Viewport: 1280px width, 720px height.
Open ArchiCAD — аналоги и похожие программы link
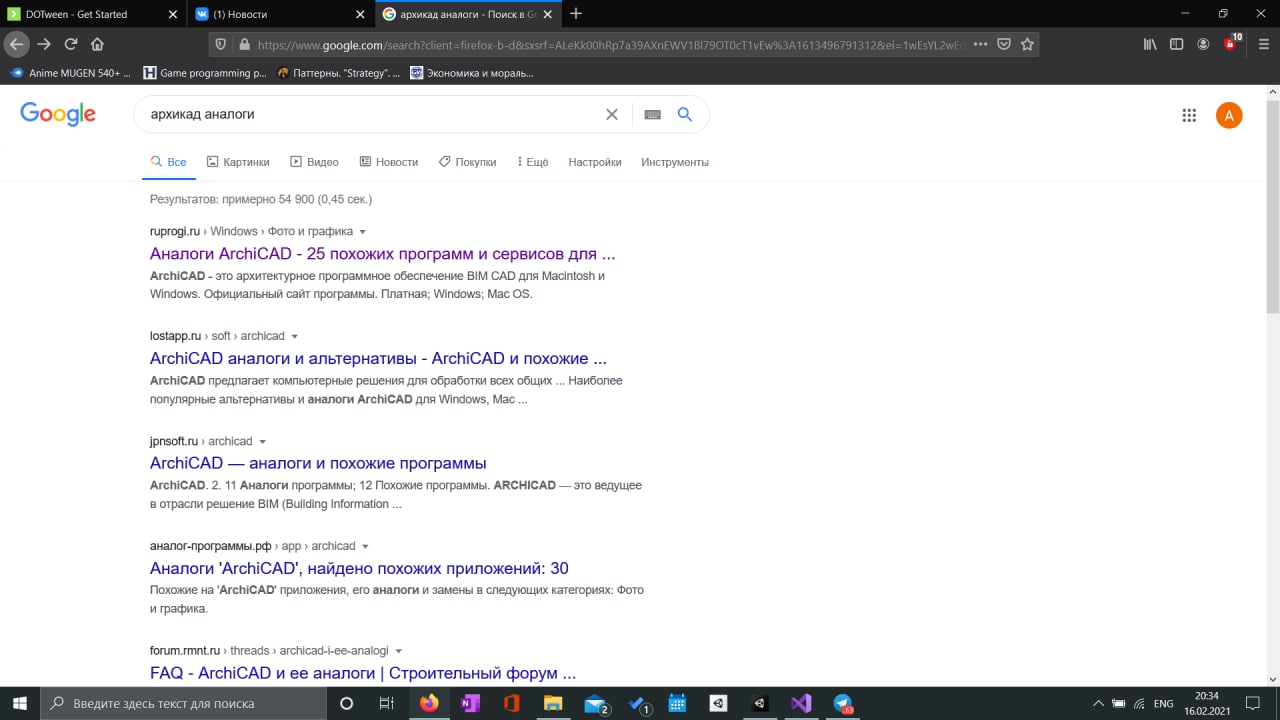point(318,463)
